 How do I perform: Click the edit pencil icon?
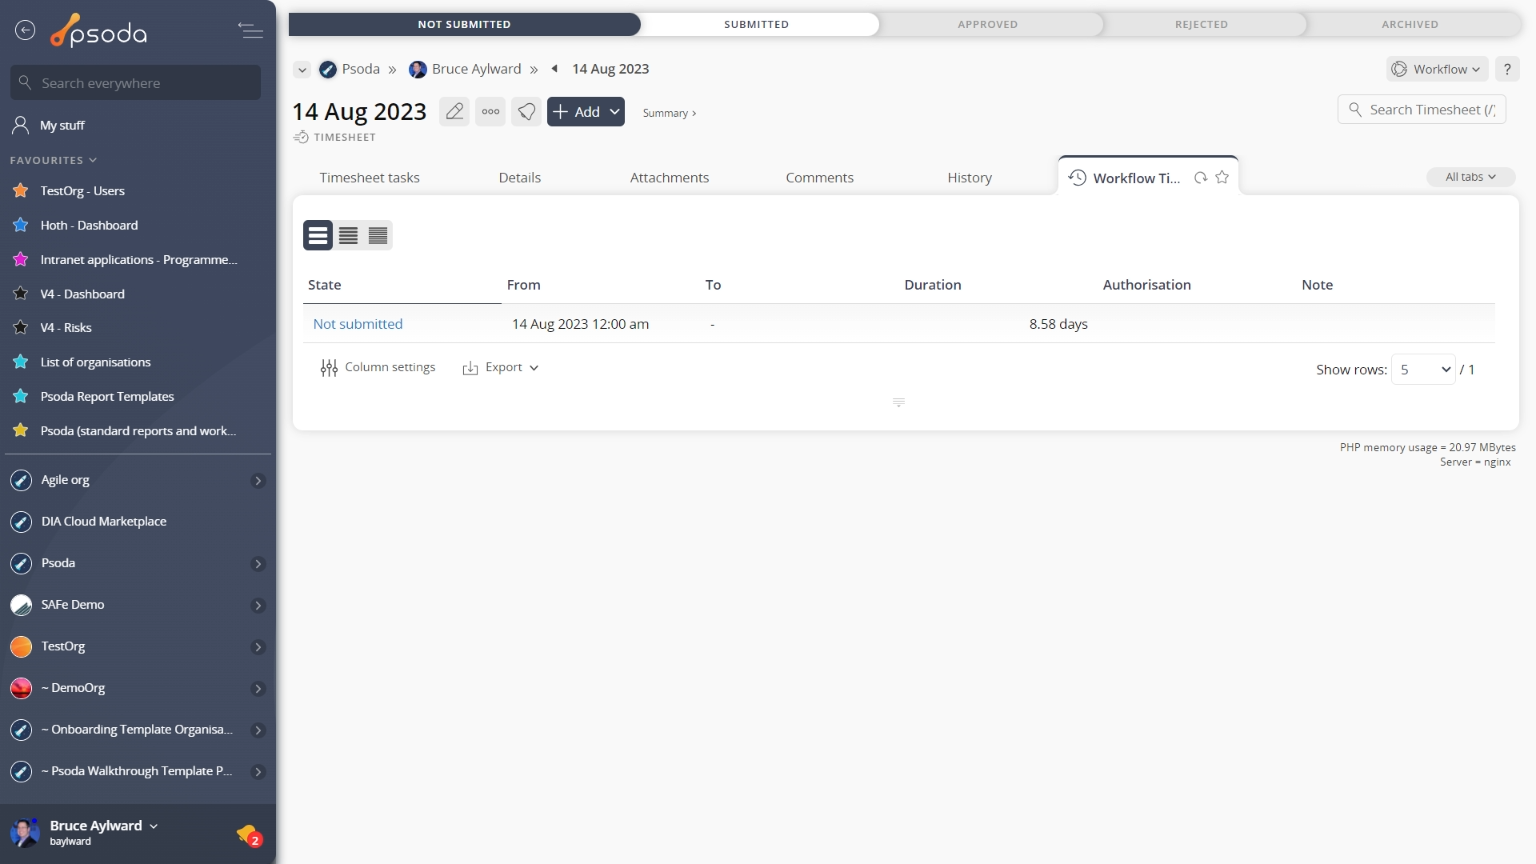454,111
